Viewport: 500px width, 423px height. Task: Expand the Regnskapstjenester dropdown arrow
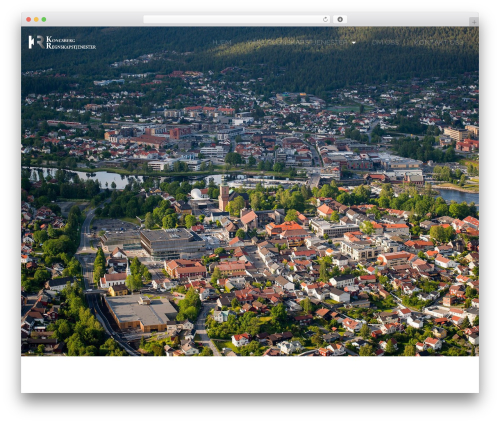point(353,42)
